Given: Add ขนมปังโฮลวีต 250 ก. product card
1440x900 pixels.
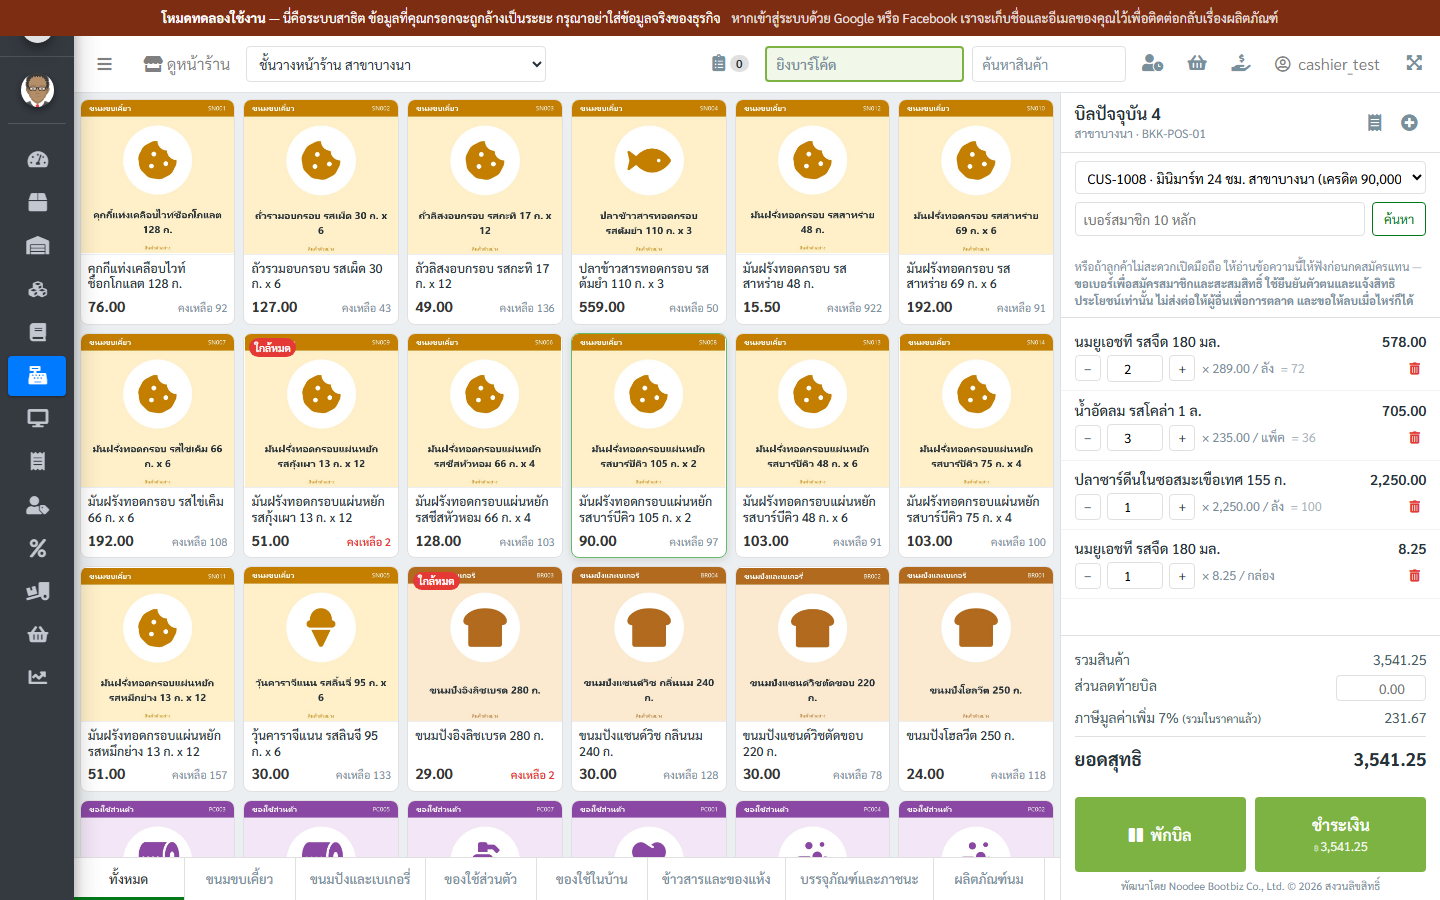Looking at the screenshot, I should (x=976, y=679).
